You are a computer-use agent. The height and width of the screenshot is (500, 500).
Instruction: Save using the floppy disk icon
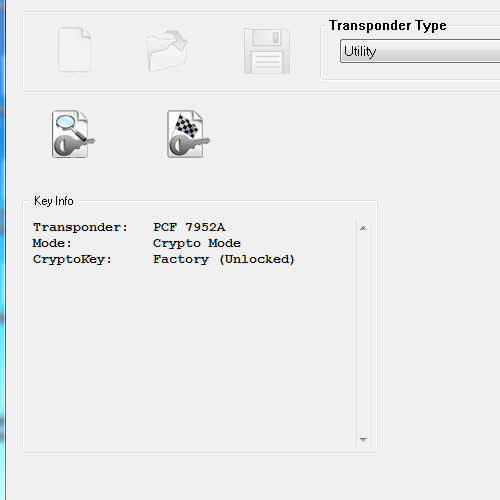(267, 51)
